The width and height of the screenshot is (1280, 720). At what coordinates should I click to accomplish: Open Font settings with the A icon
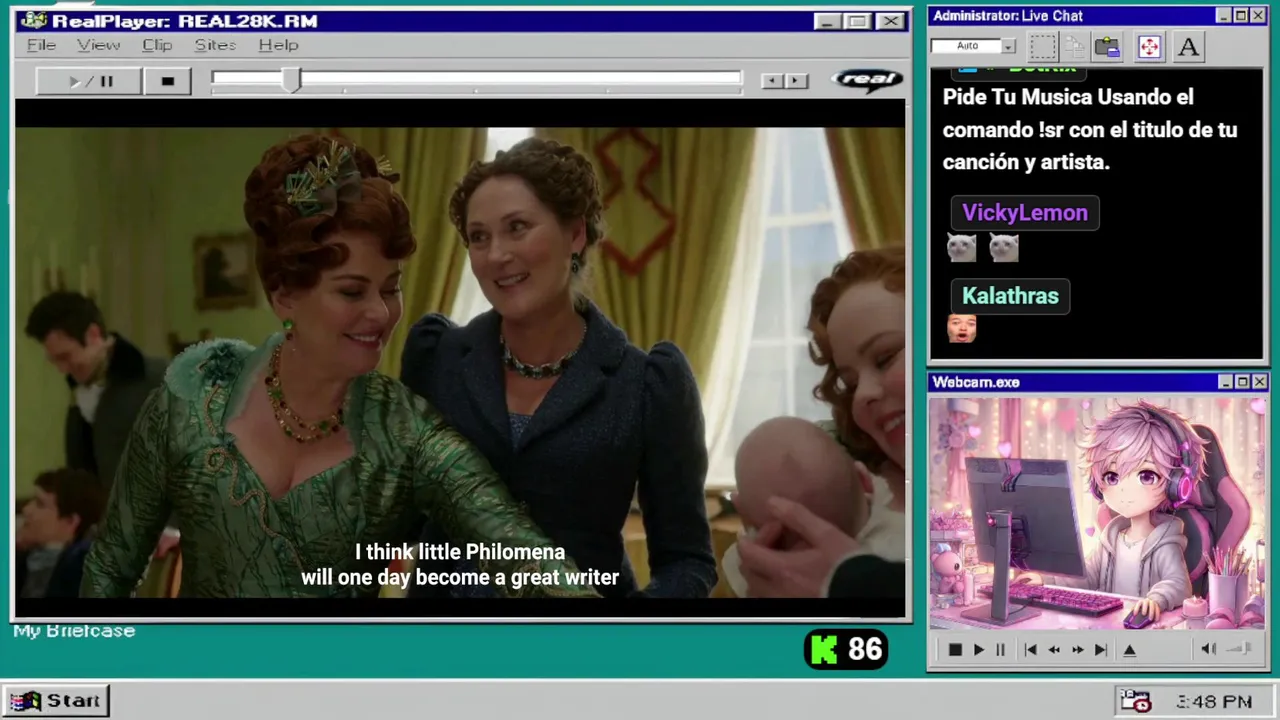[1188, 47]
